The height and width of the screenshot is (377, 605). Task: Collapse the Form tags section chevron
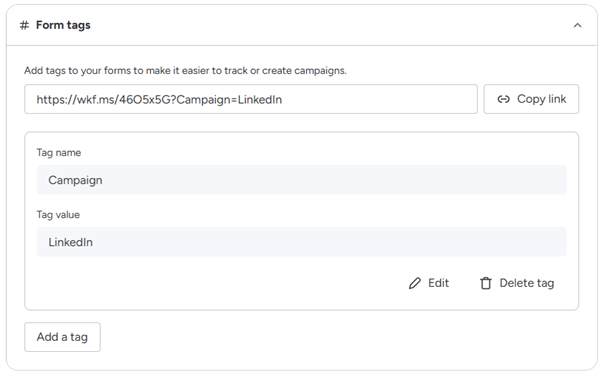click(577, 25)
